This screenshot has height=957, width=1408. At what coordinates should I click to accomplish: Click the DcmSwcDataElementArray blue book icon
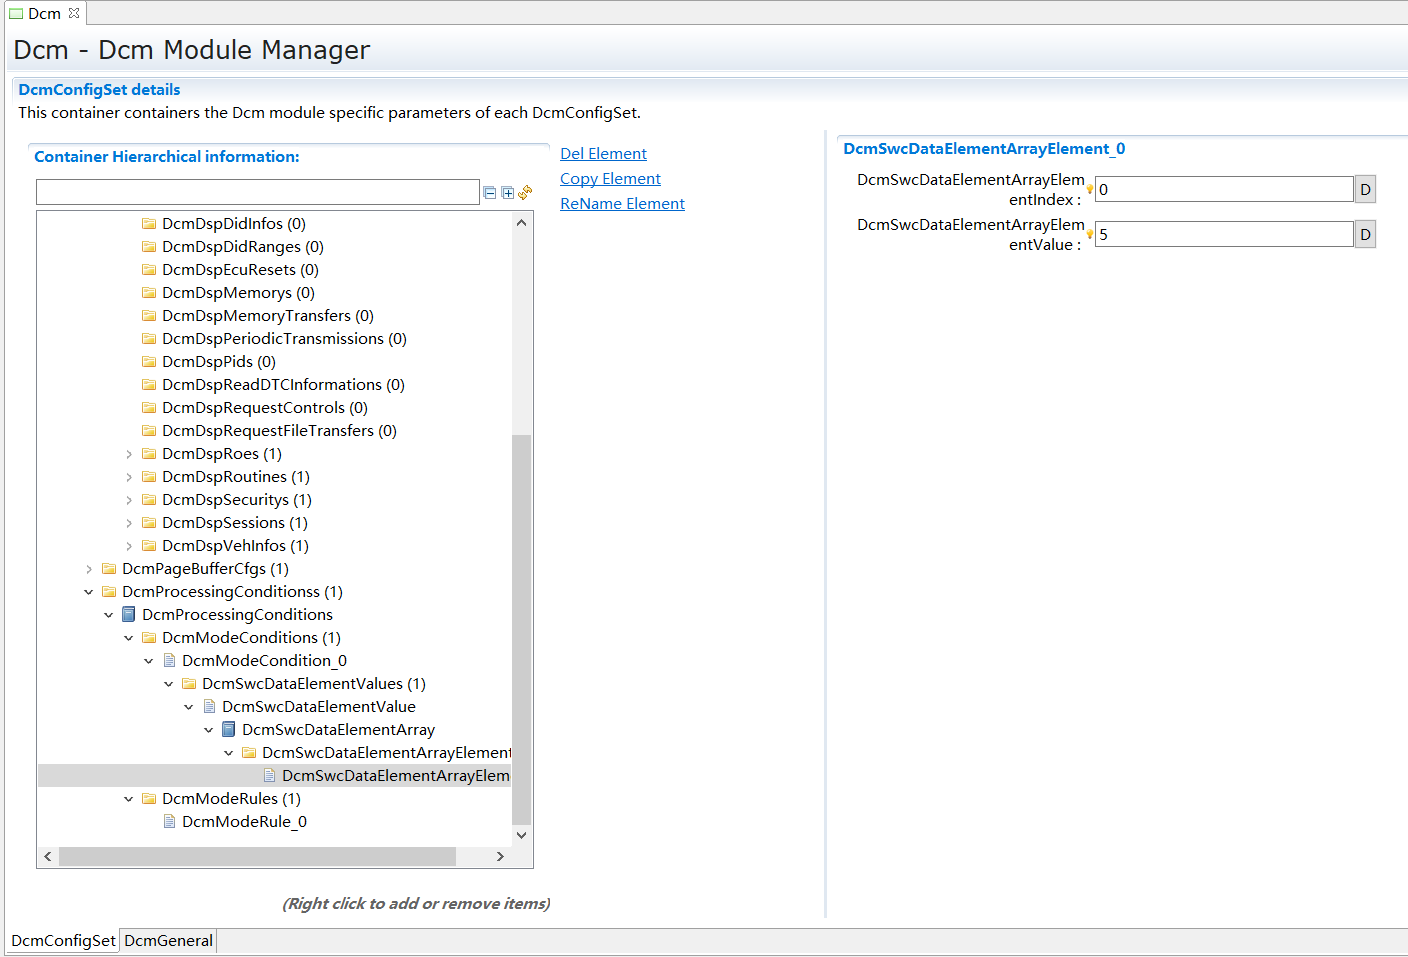tap(229, 730)
